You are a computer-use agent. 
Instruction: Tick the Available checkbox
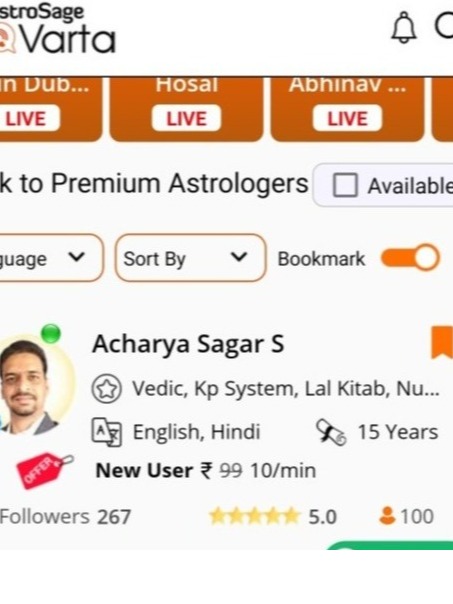(345, 185)
